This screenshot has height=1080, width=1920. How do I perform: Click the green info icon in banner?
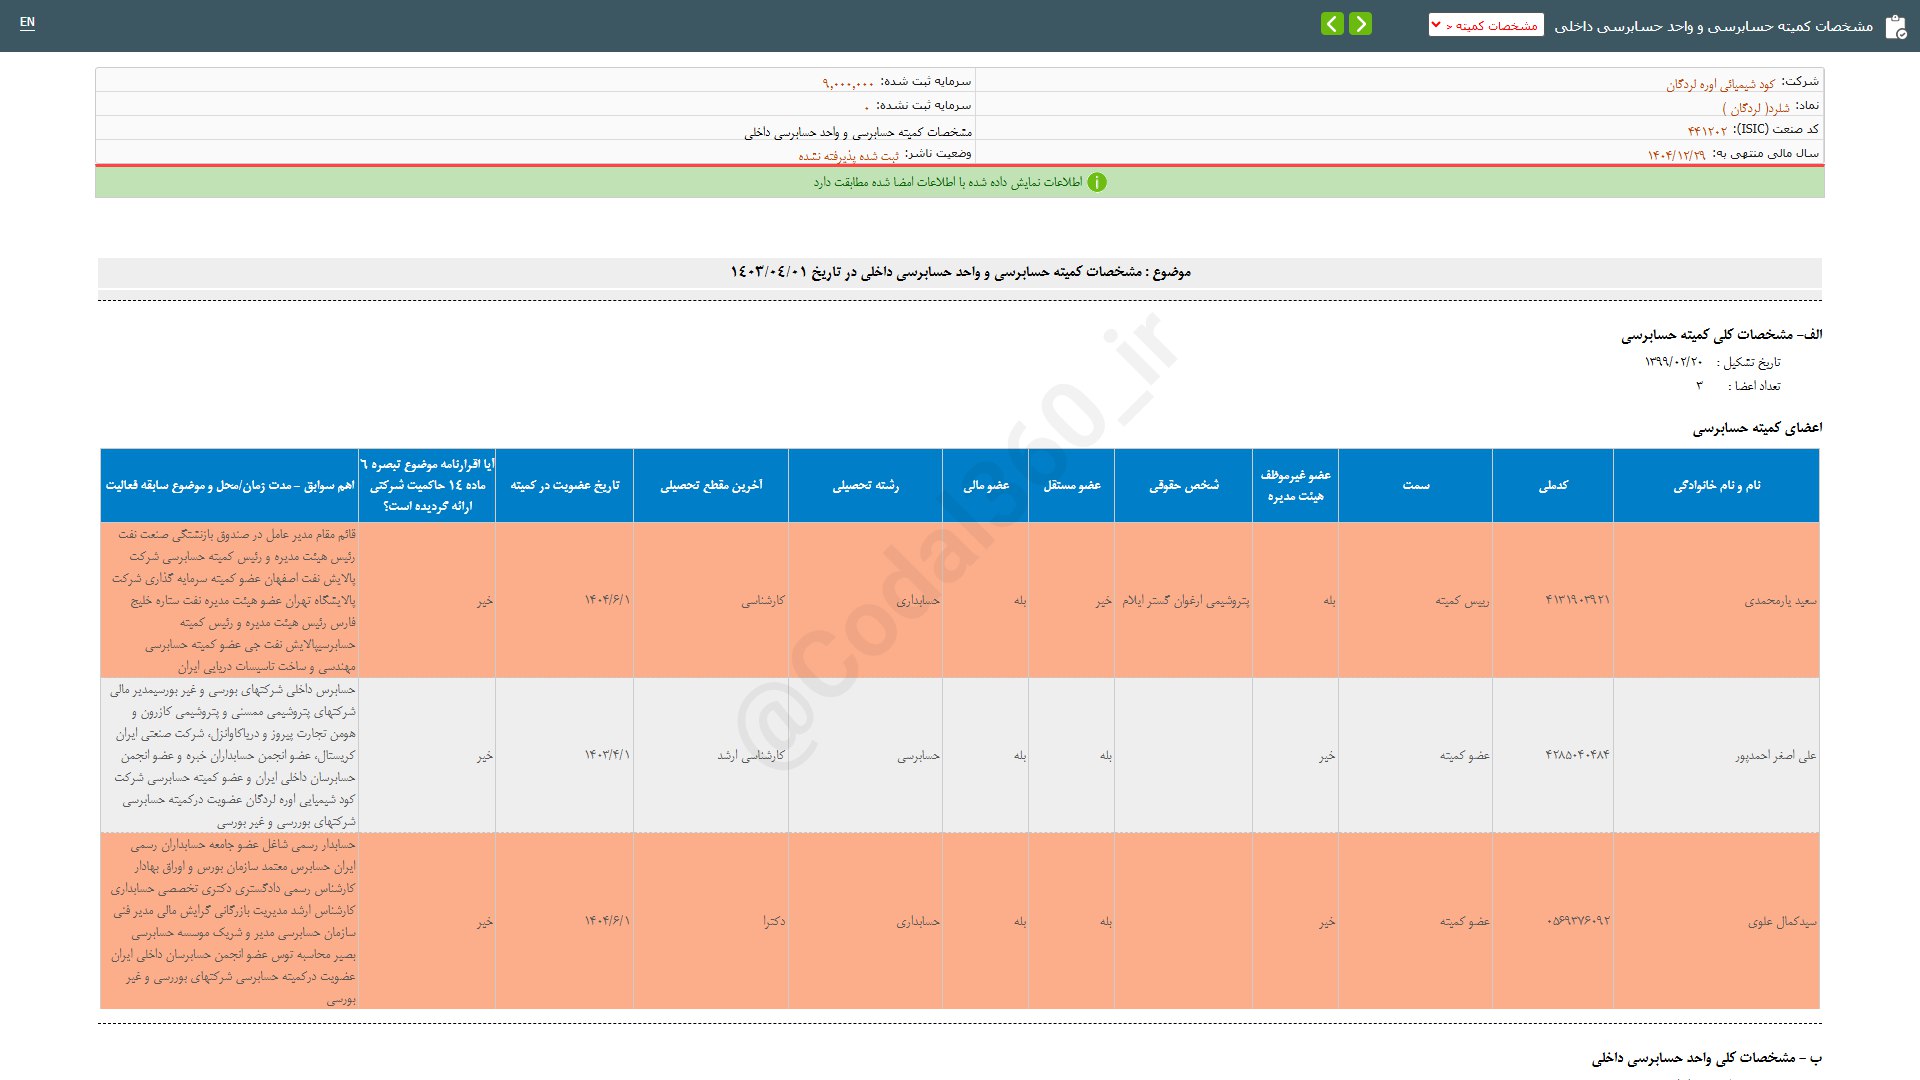1097,182
